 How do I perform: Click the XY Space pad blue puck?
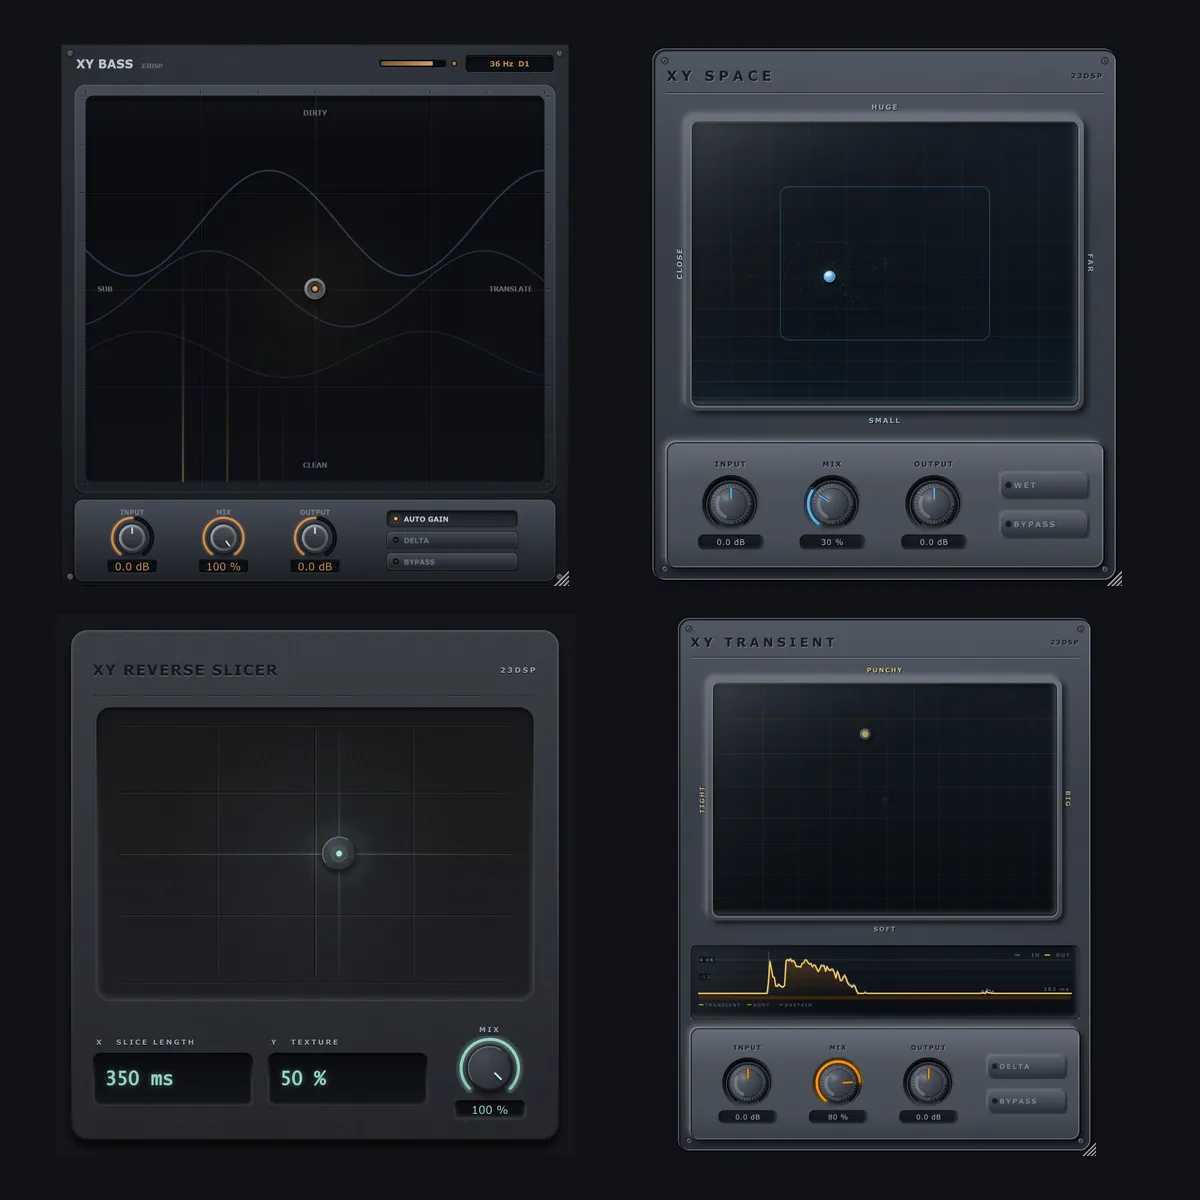pyautogui.click(x=829, y=276)
